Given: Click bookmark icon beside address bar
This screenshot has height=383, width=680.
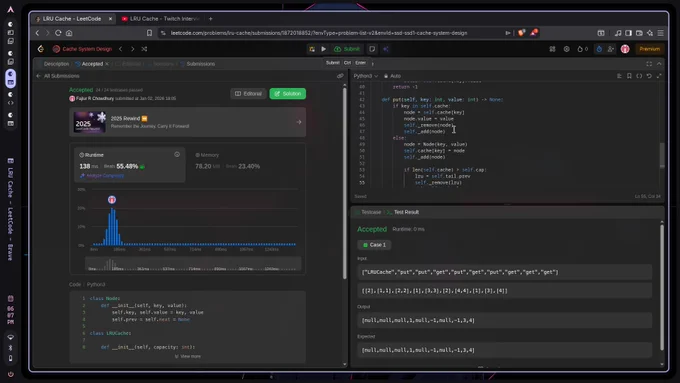Looking at the screenshot, I should coord(149,33).
